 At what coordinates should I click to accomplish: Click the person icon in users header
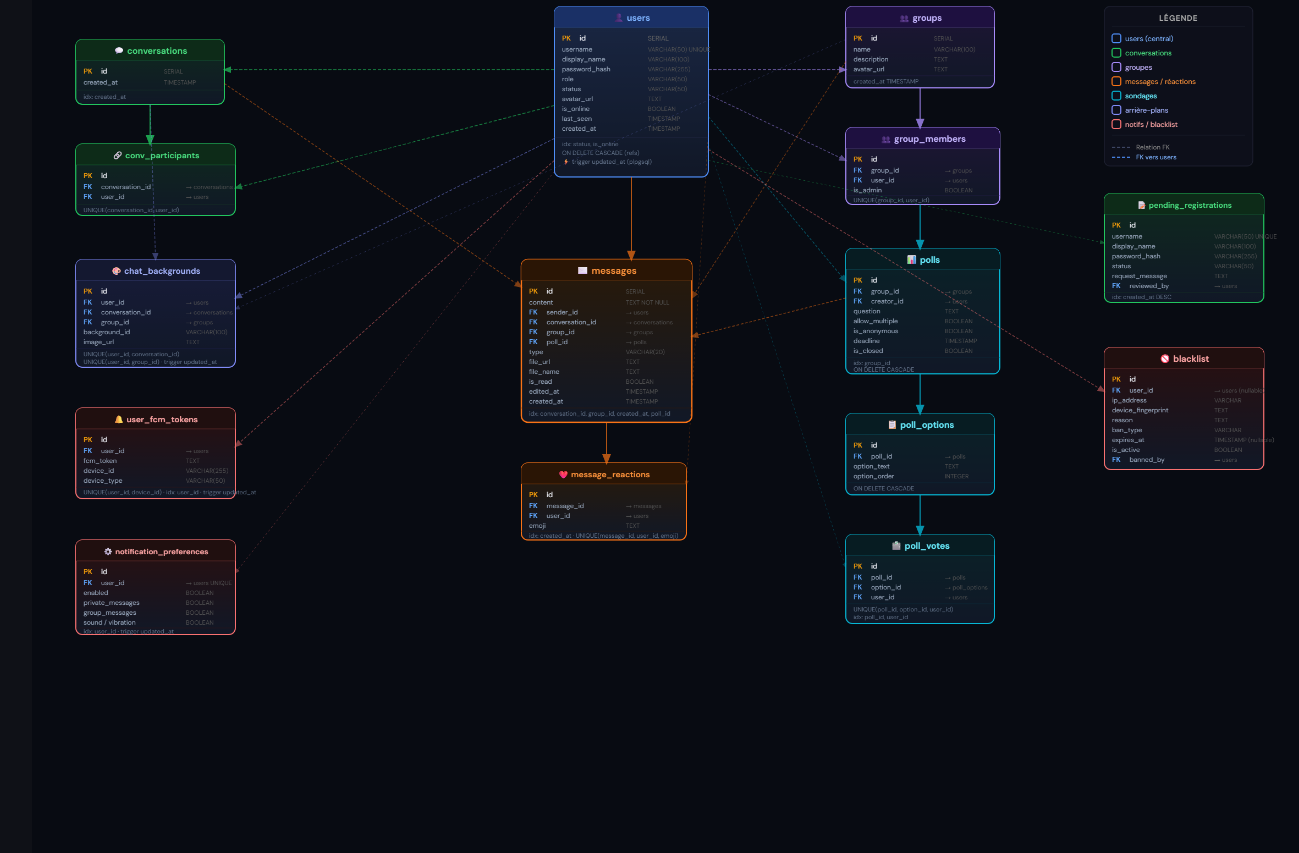(x=619, y=18)
